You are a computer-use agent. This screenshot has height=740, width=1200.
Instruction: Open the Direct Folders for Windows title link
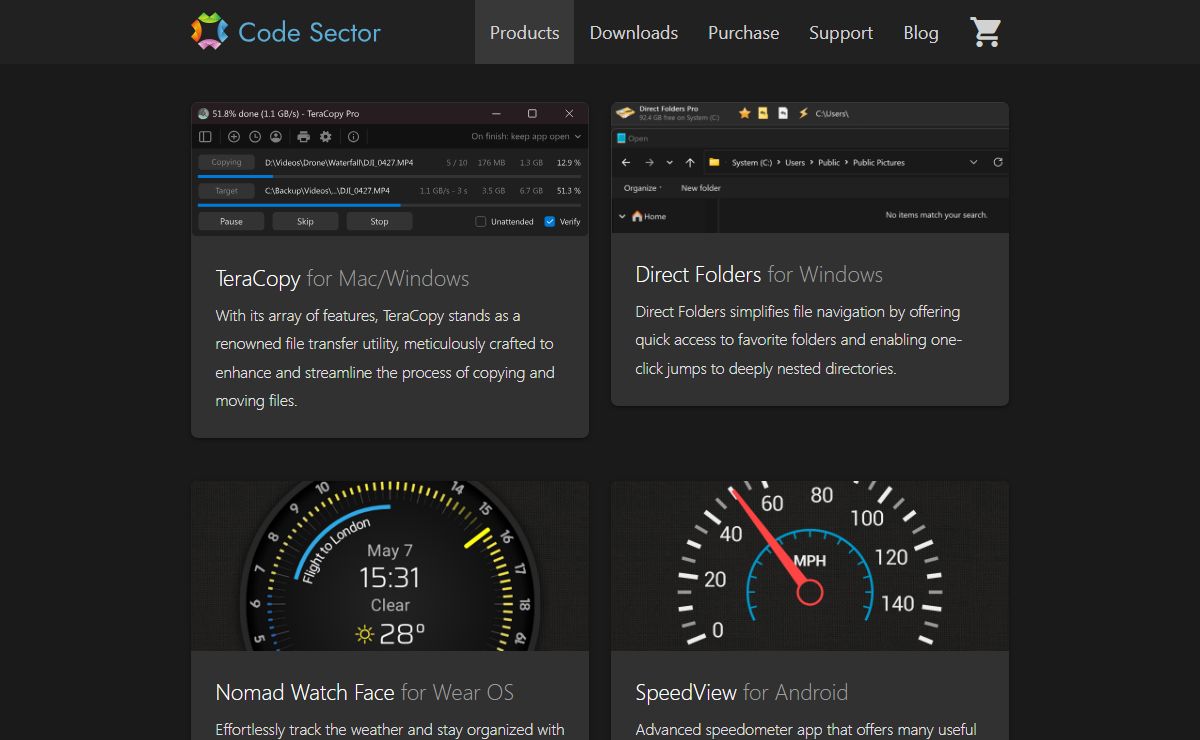tap(759, 274)
